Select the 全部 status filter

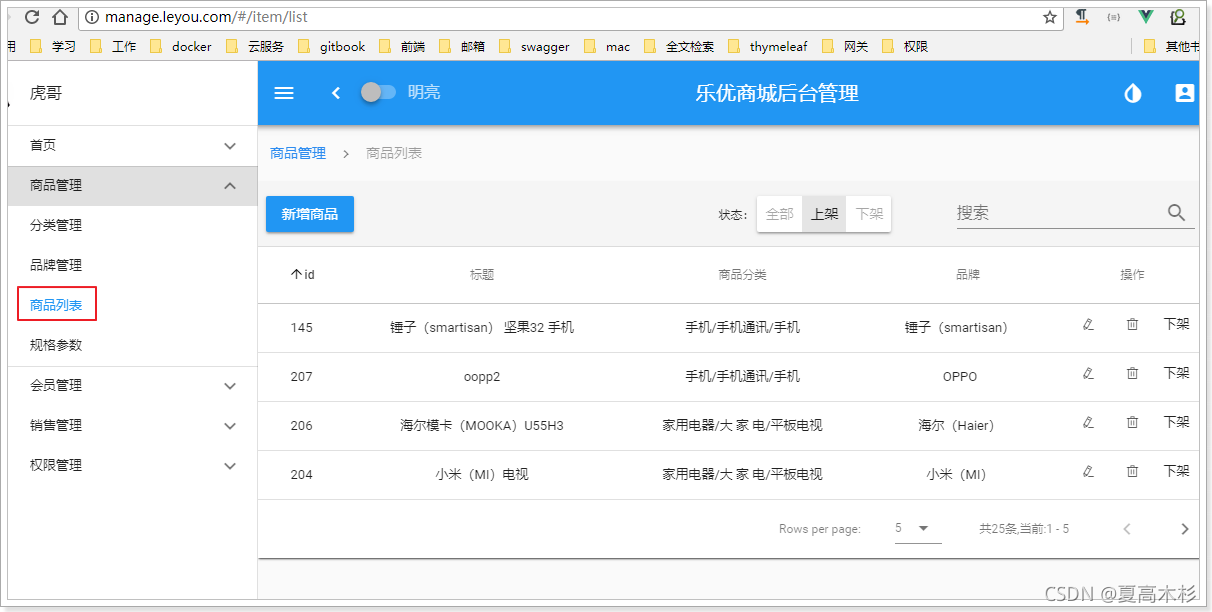tap(779, 213)
